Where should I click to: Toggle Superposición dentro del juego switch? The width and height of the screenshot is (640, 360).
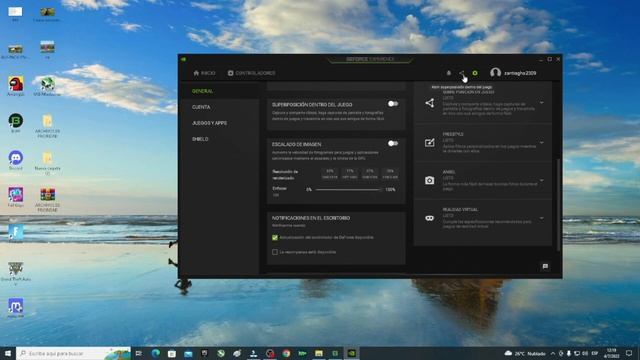[x=393, y=104]
